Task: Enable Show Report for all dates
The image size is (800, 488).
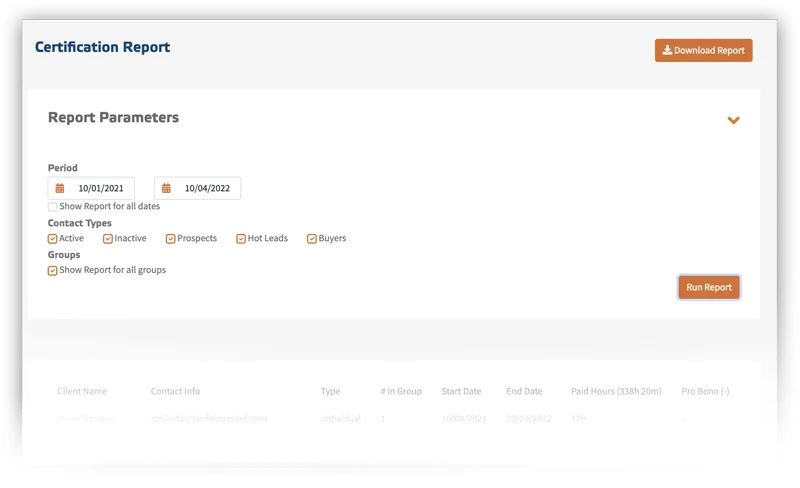Action: (x=53, y=207)
